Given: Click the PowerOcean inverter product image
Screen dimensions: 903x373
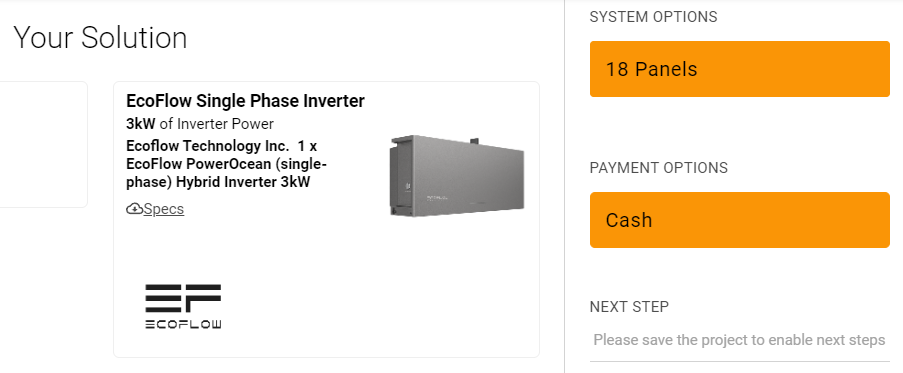Looking at the screenshot, I should click(x=457, y=176).
